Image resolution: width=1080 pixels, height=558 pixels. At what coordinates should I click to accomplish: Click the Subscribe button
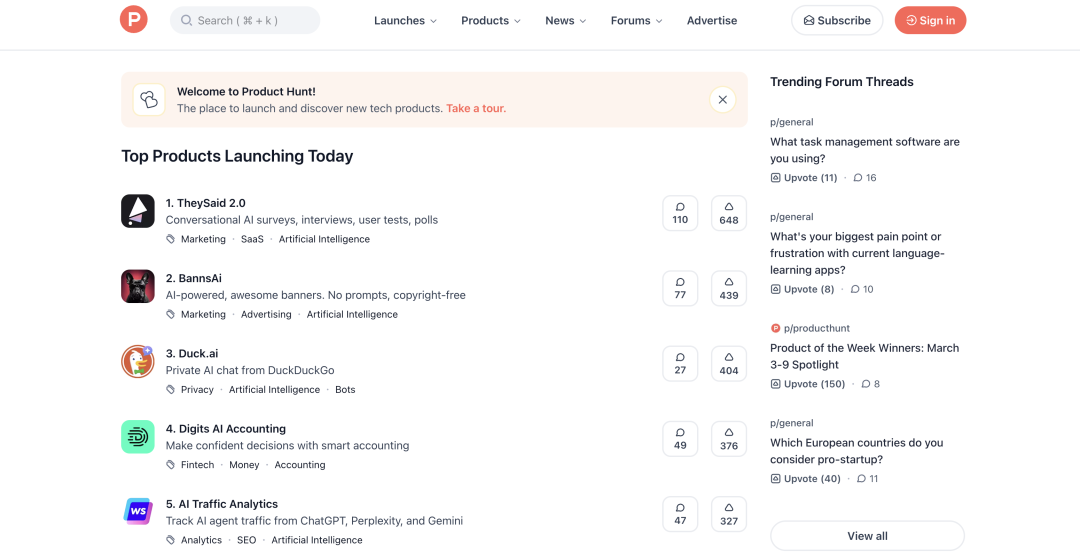[x=837, y=21]
